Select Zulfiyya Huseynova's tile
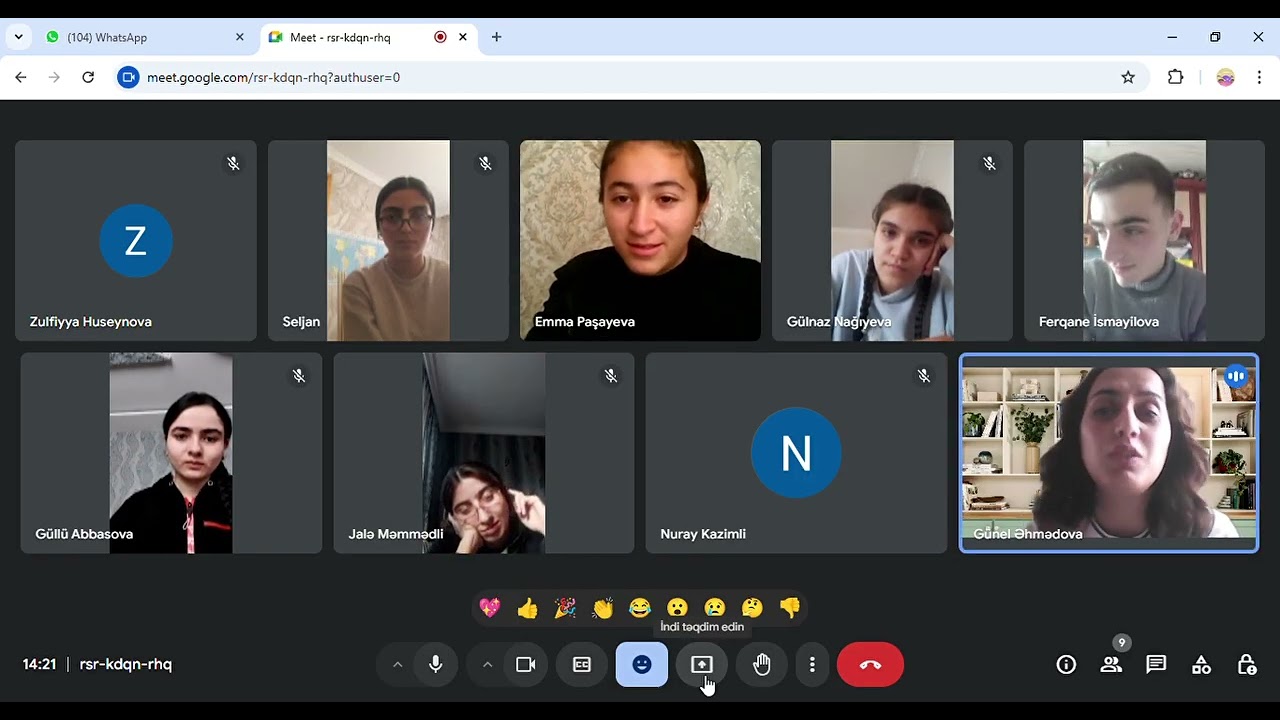This screenshot has width=1280, height=720. point(136,240)
